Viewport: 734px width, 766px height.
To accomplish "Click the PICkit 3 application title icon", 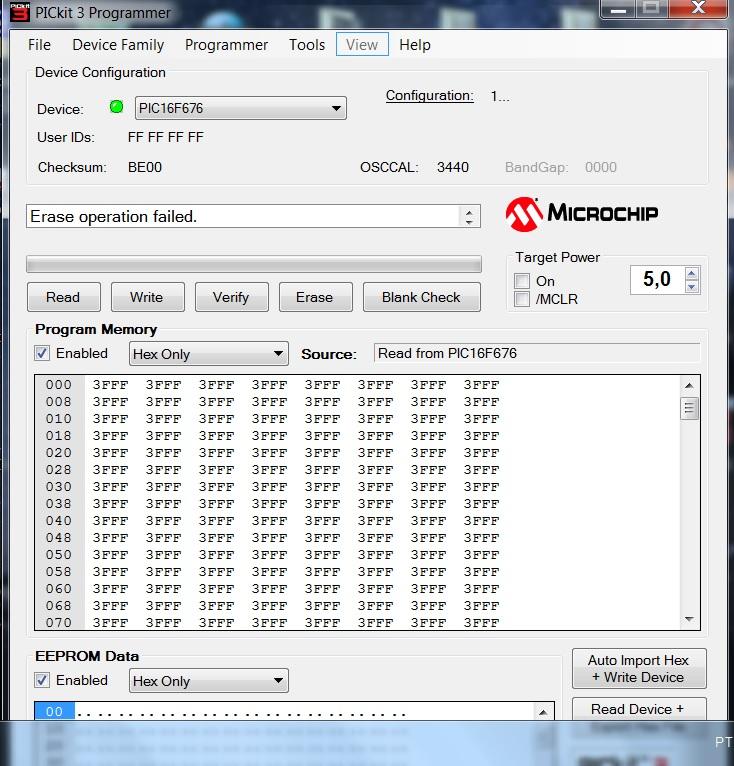I will click(20, 13).
